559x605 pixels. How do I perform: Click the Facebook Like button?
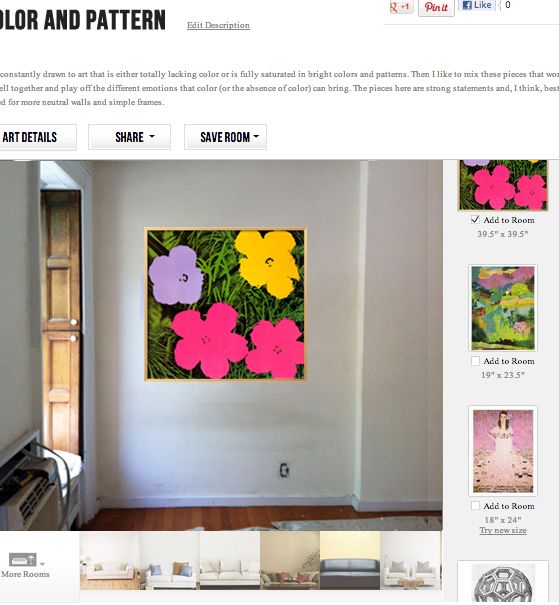(x=477, y=5)
